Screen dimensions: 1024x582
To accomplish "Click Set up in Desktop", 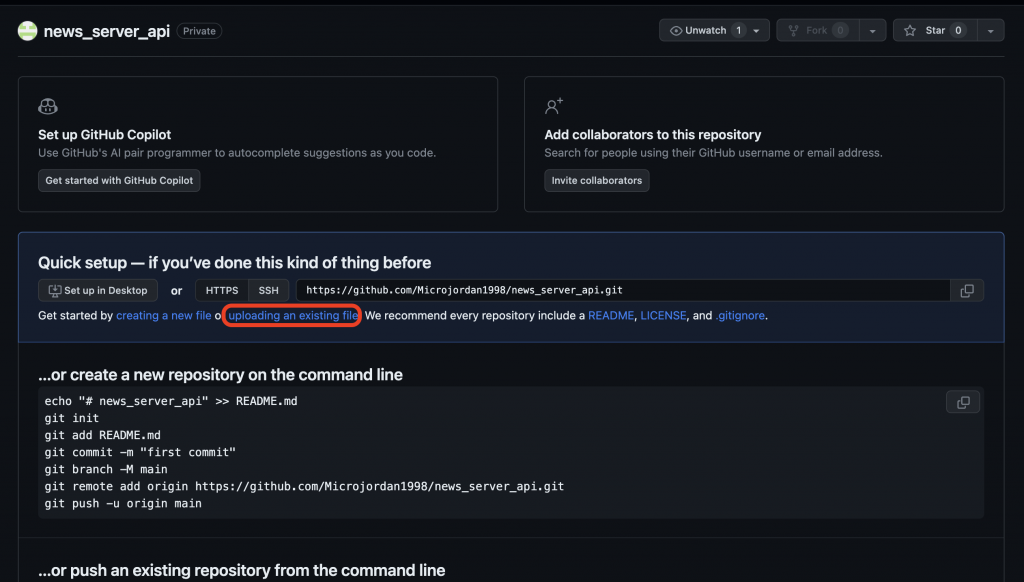I will pyautogui.click(x=98, y=291).
